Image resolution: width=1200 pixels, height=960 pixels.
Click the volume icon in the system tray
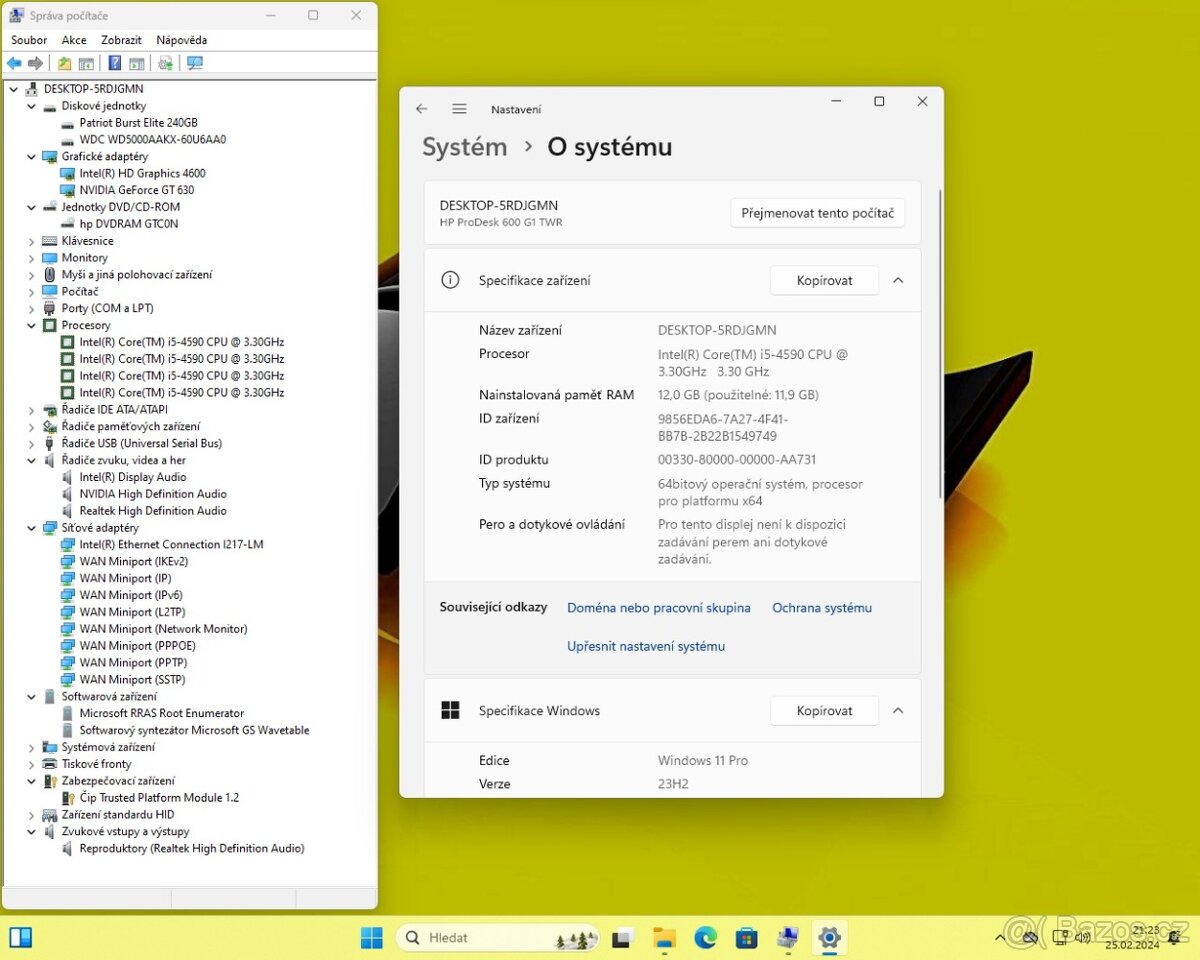pos(1083,938)
